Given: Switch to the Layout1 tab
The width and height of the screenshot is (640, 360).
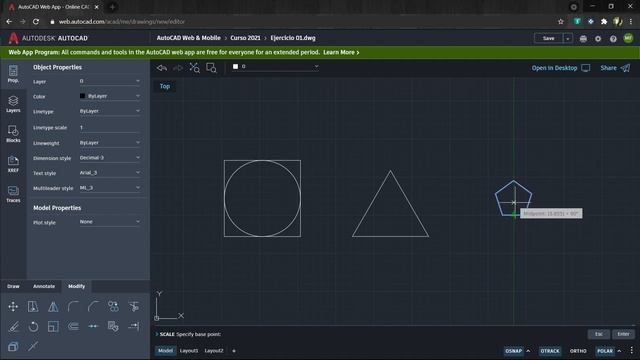Looking at the screenshot, I should (x=189, y=351).
